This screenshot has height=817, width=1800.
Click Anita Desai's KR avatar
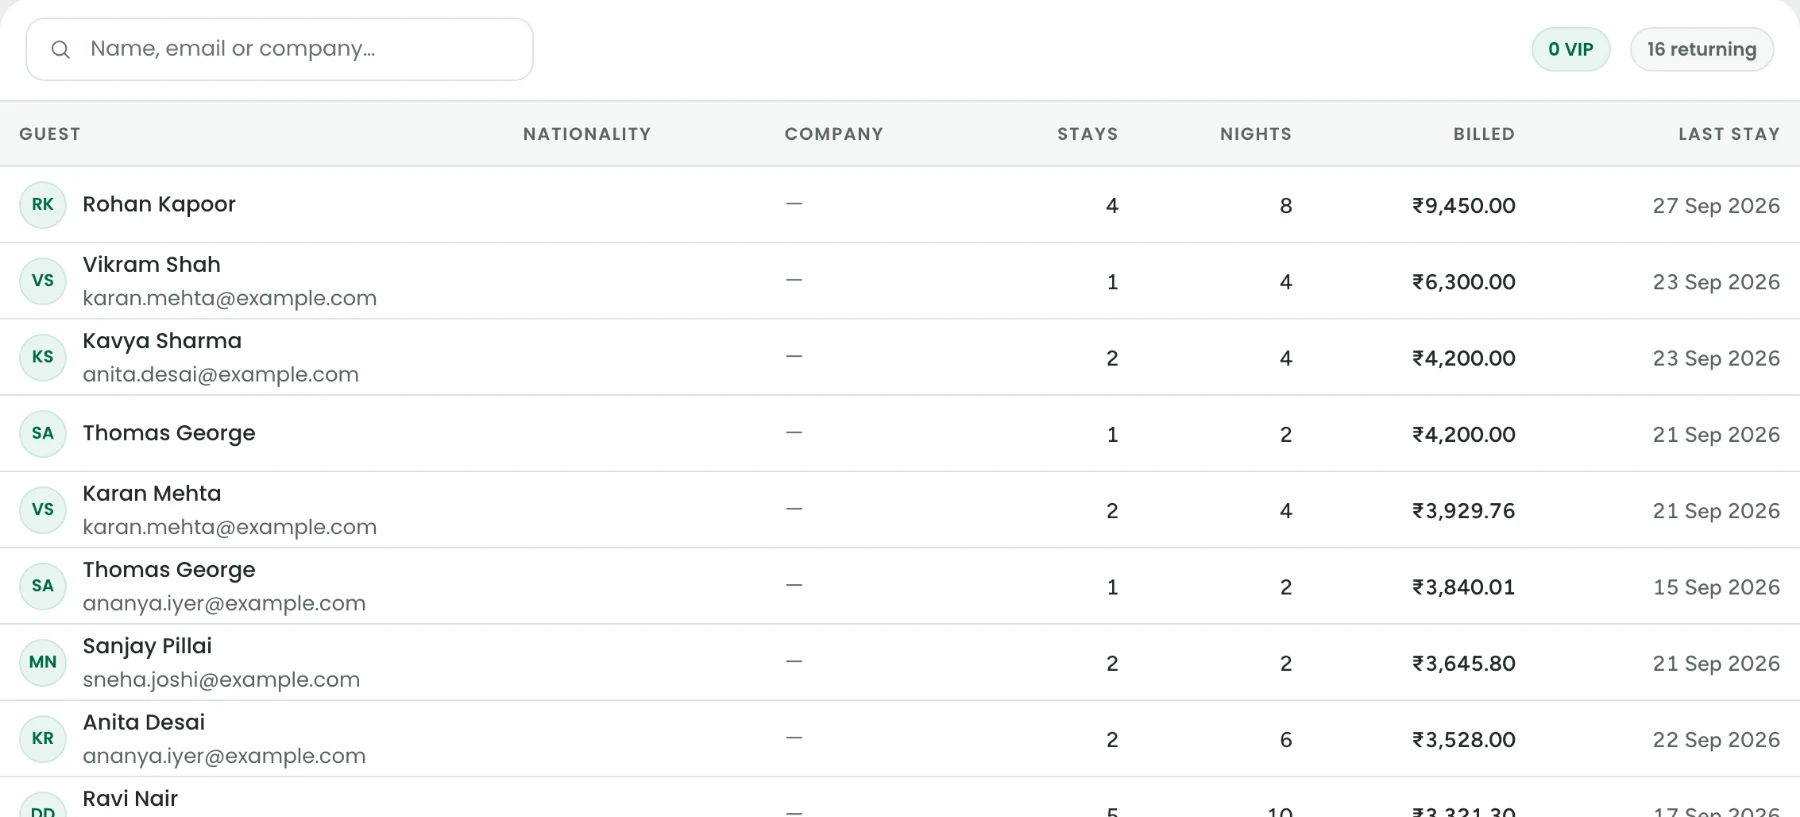coord(43,739)
